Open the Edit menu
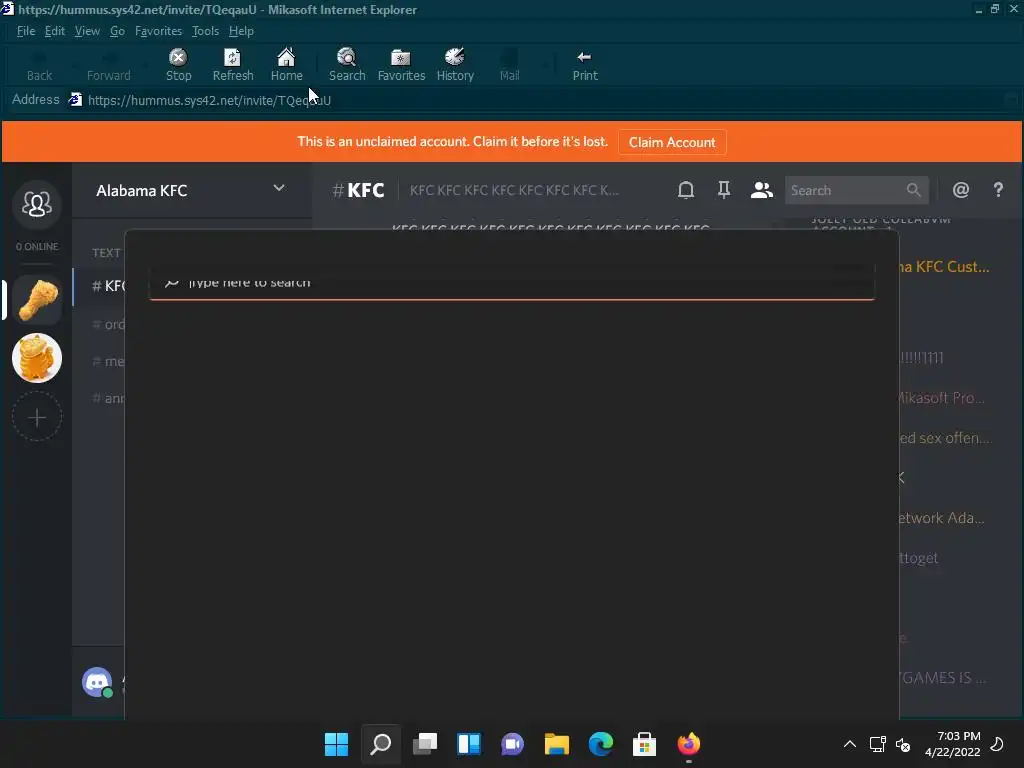Image resolution: width=1024 pixels, height=768 pixels. (54, 31)
